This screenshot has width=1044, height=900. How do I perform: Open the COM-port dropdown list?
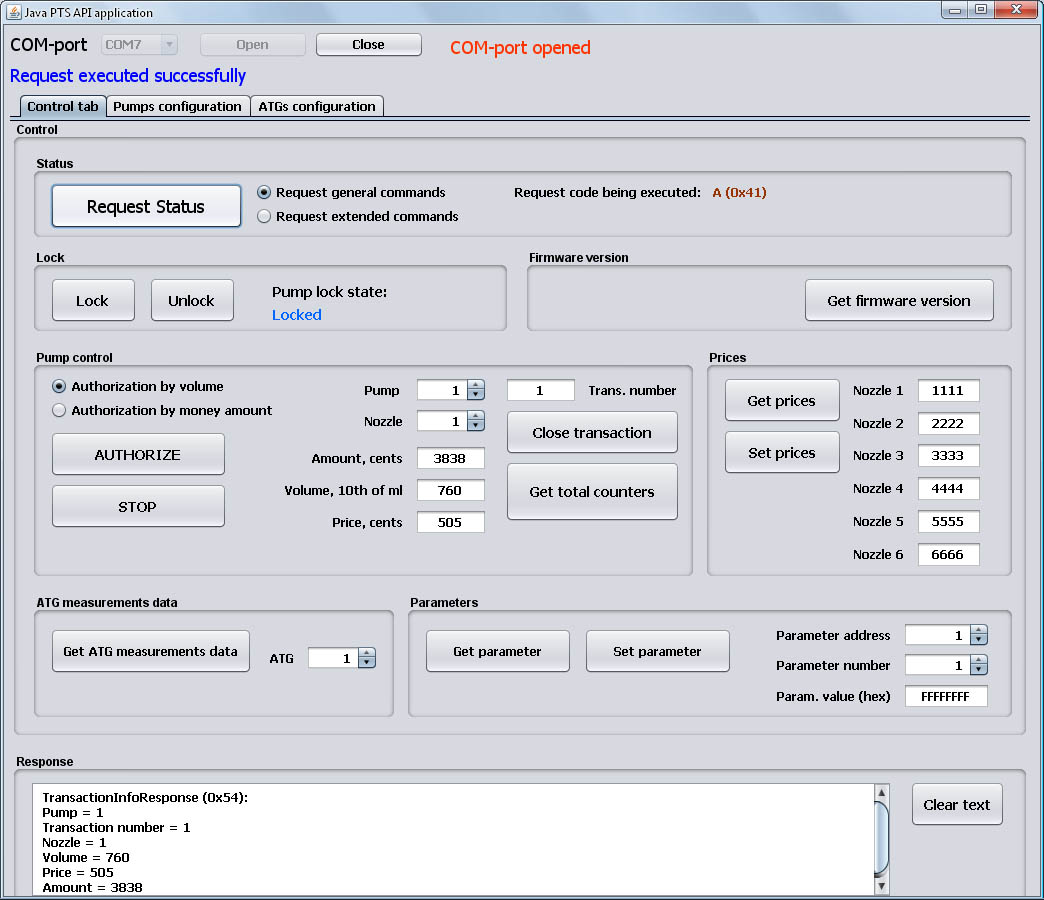(x=167, y=45)
